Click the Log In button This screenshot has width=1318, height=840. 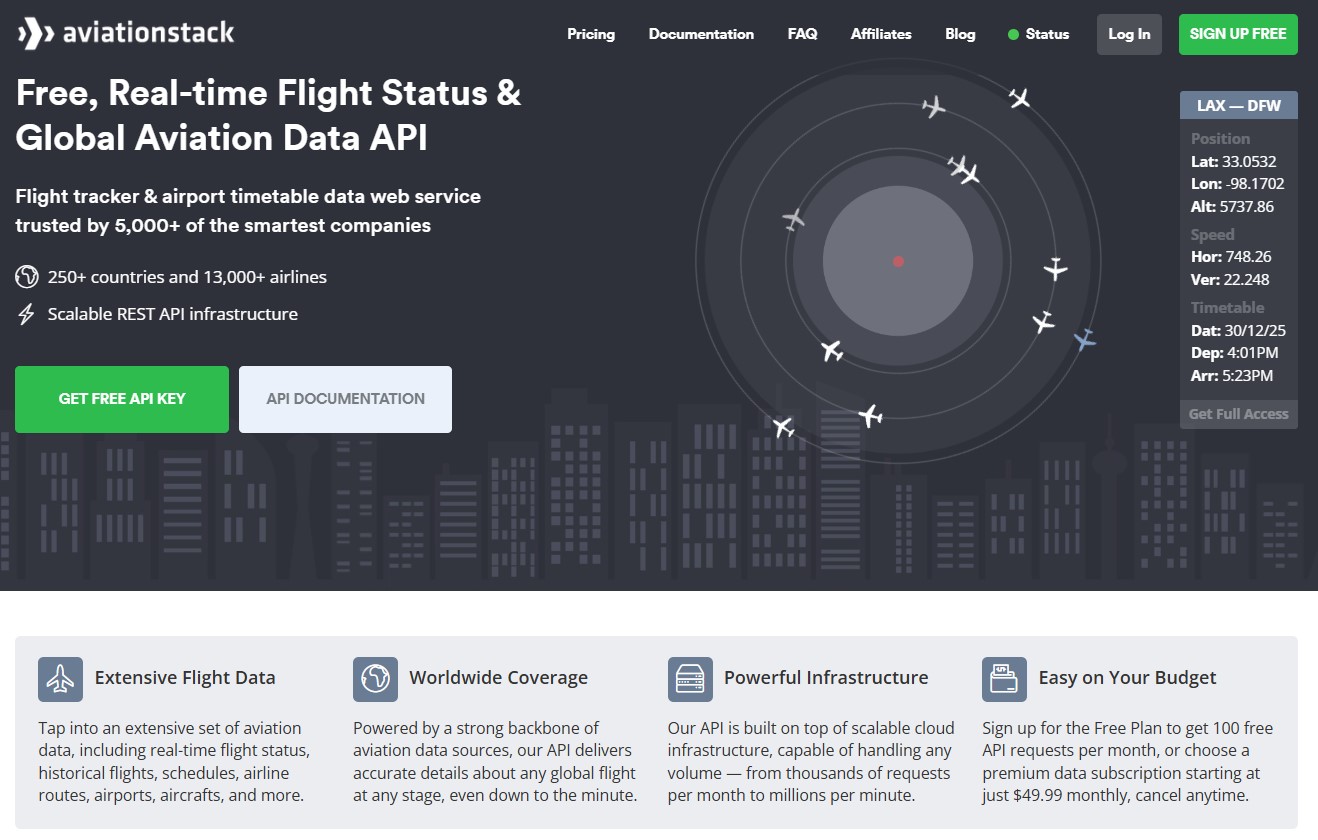(x=1129, y=33)
